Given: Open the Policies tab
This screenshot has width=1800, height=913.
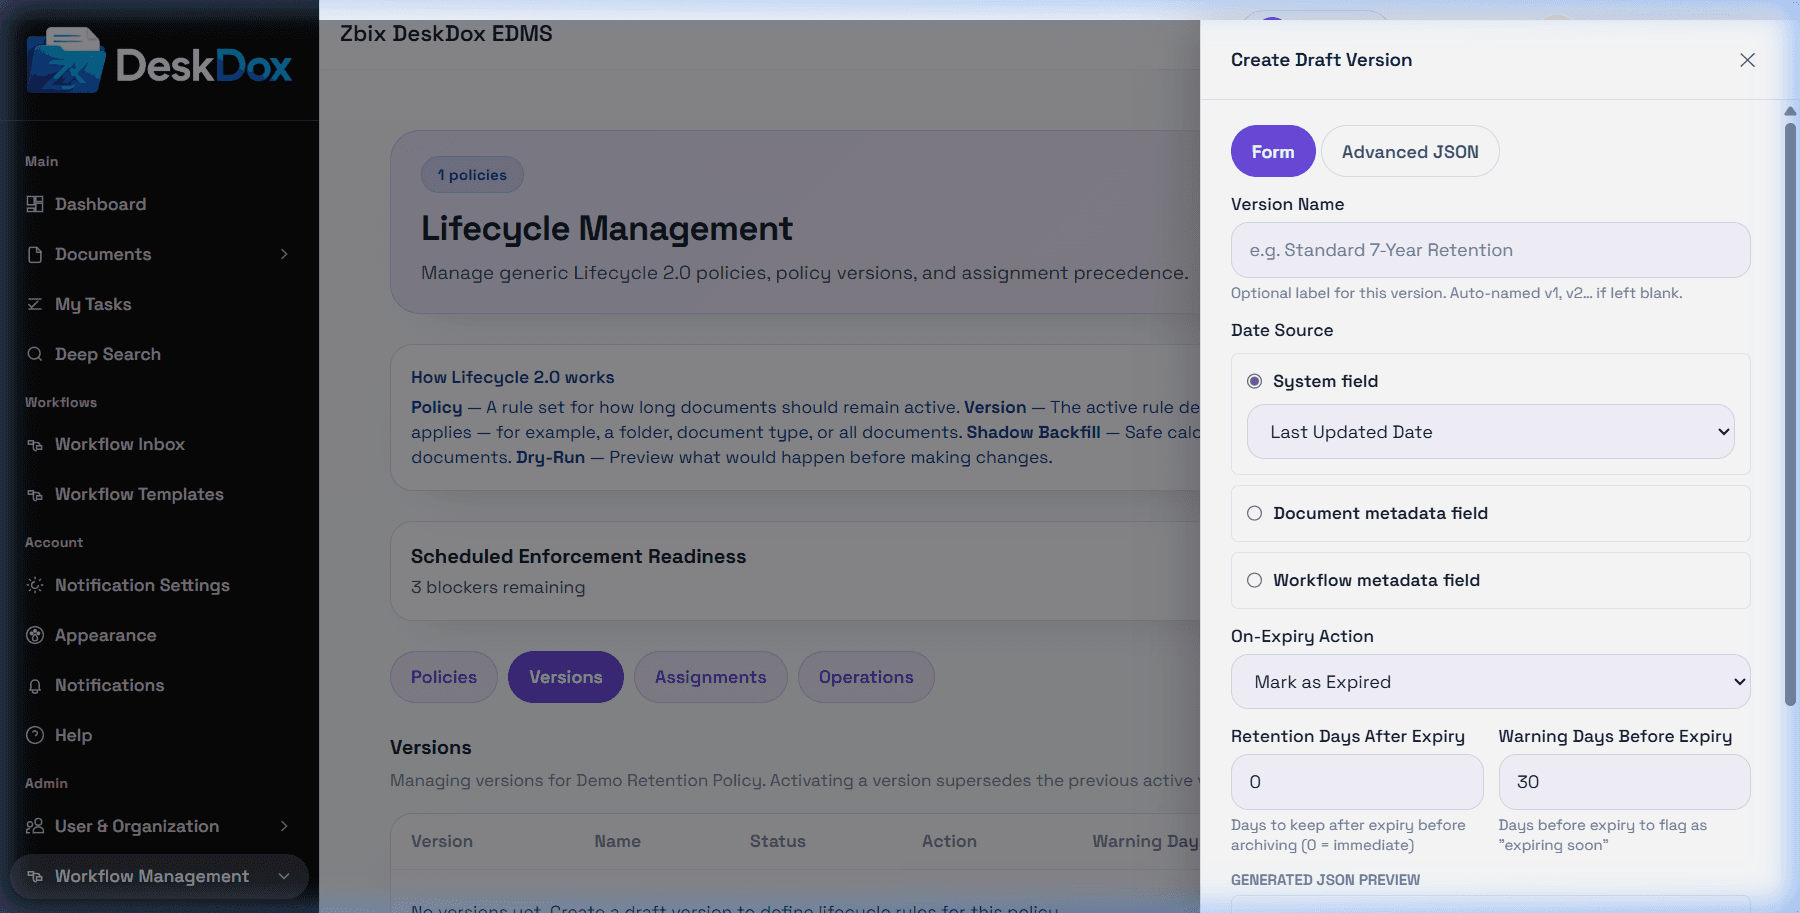Looking at the screenshot, I should (444, 677).
